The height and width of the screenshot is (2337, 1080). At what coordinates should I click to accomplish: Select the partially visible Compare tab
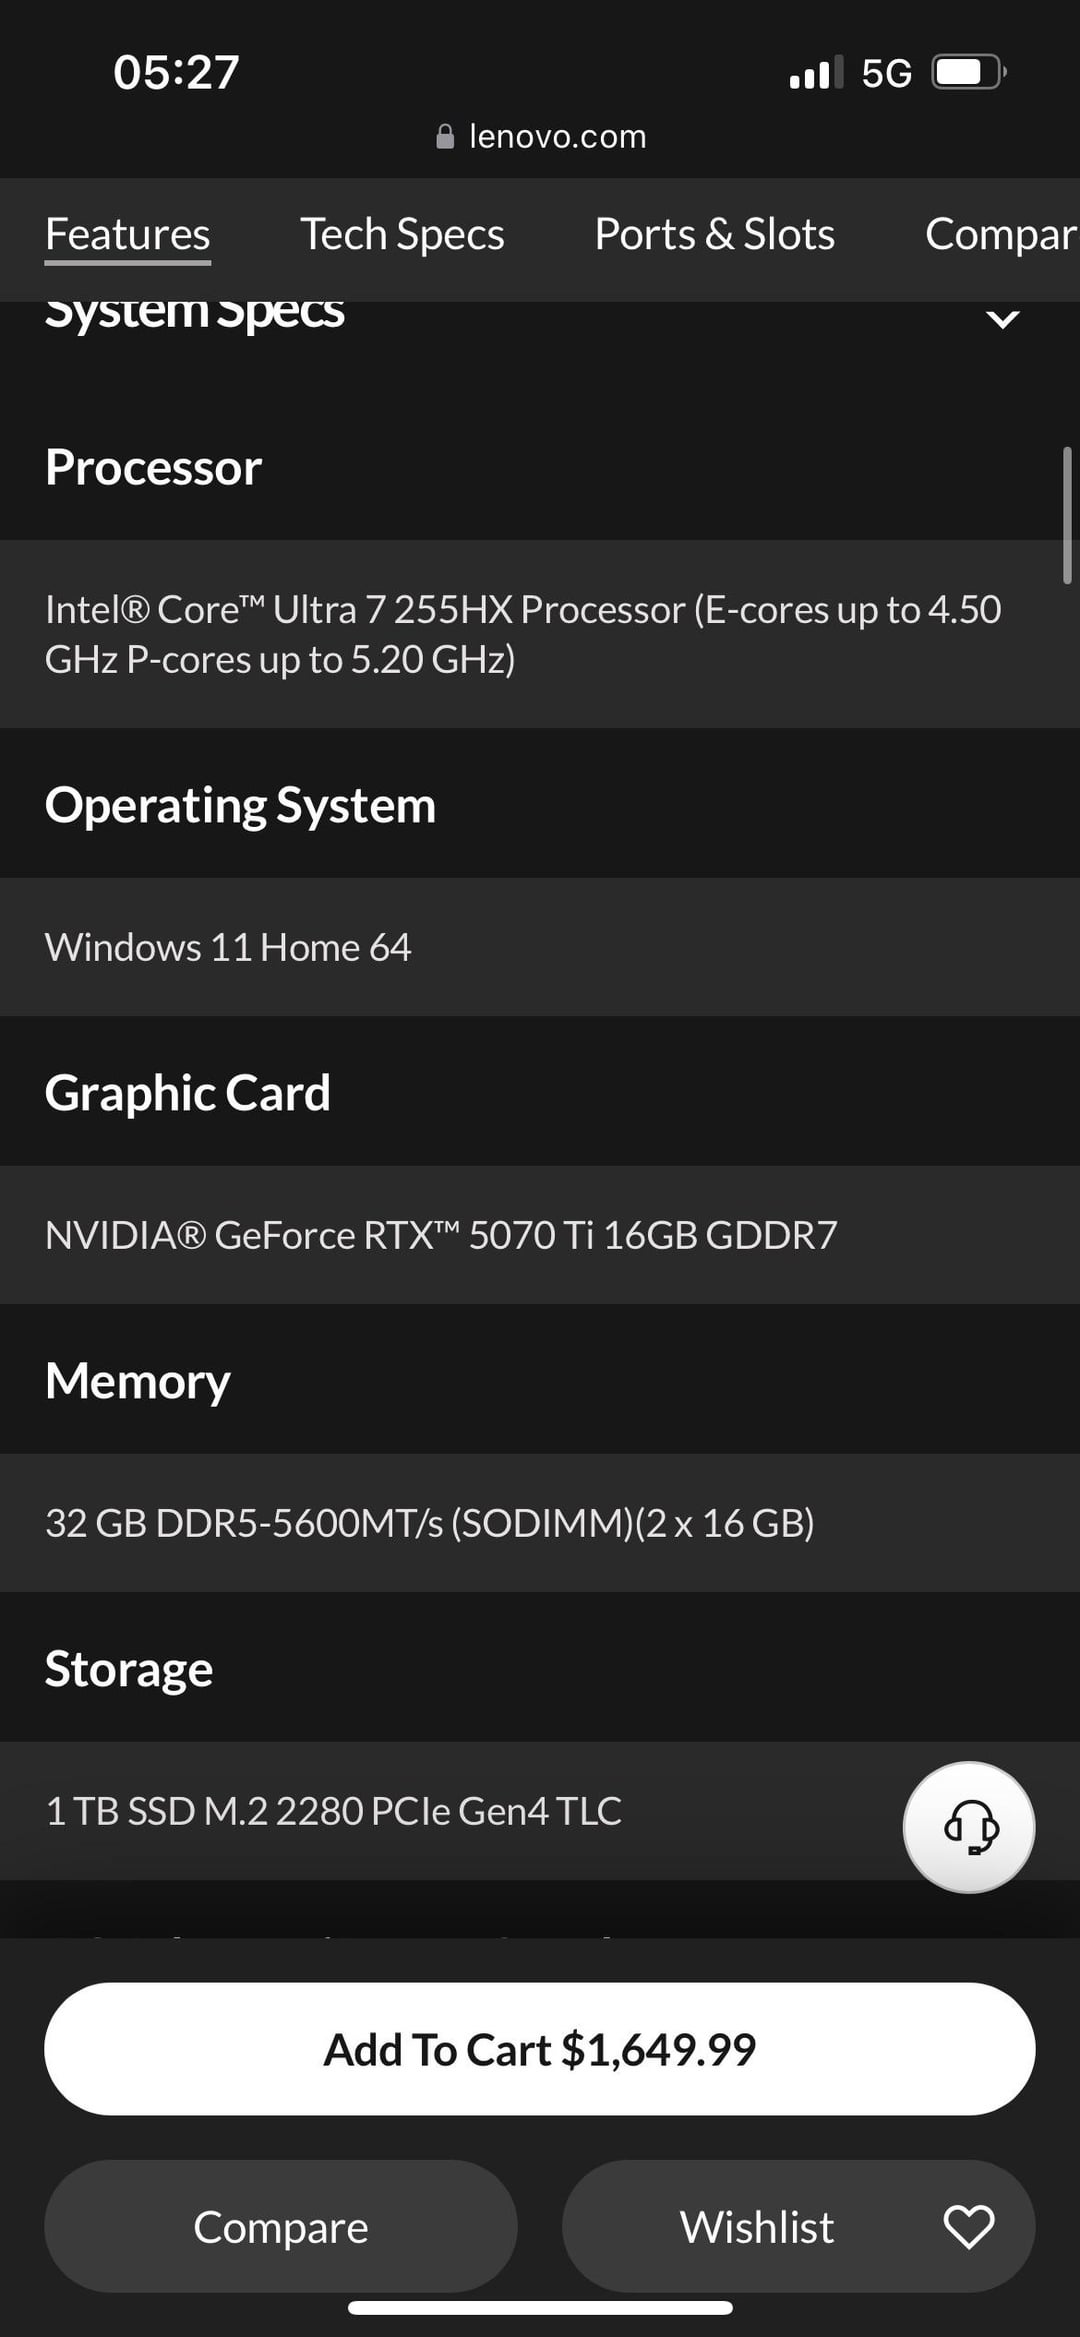coord(1000,235)
